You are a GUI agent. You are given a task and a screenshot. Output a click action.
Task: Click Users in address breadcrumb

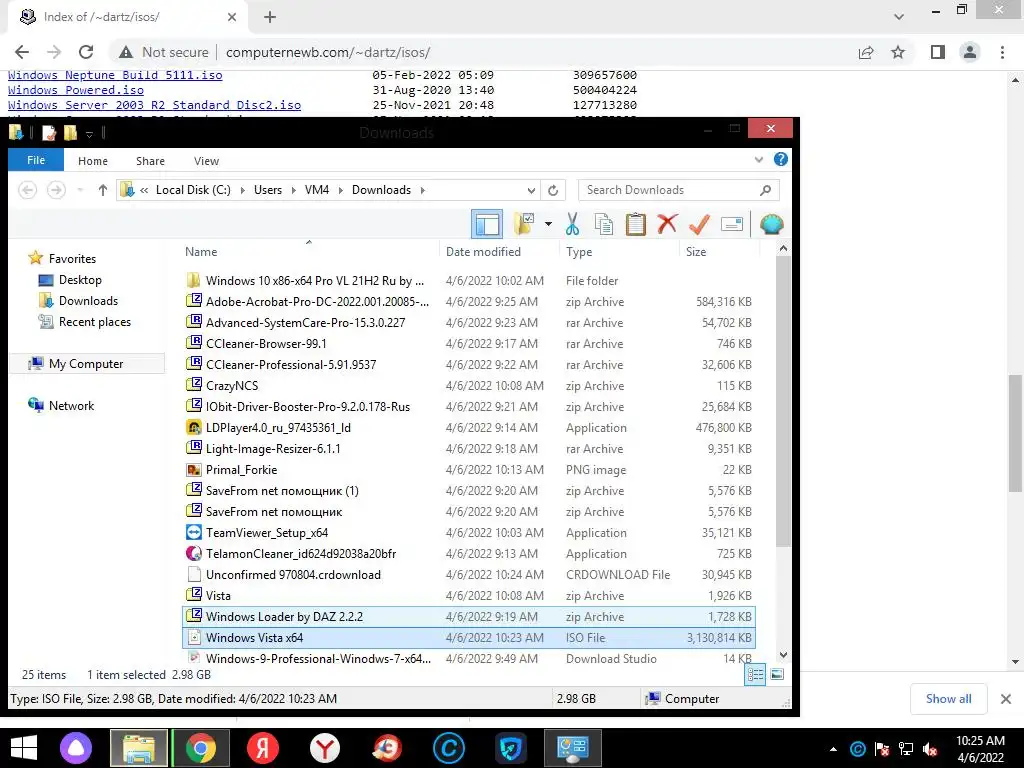pyautogui.click(x=268, y=190)
